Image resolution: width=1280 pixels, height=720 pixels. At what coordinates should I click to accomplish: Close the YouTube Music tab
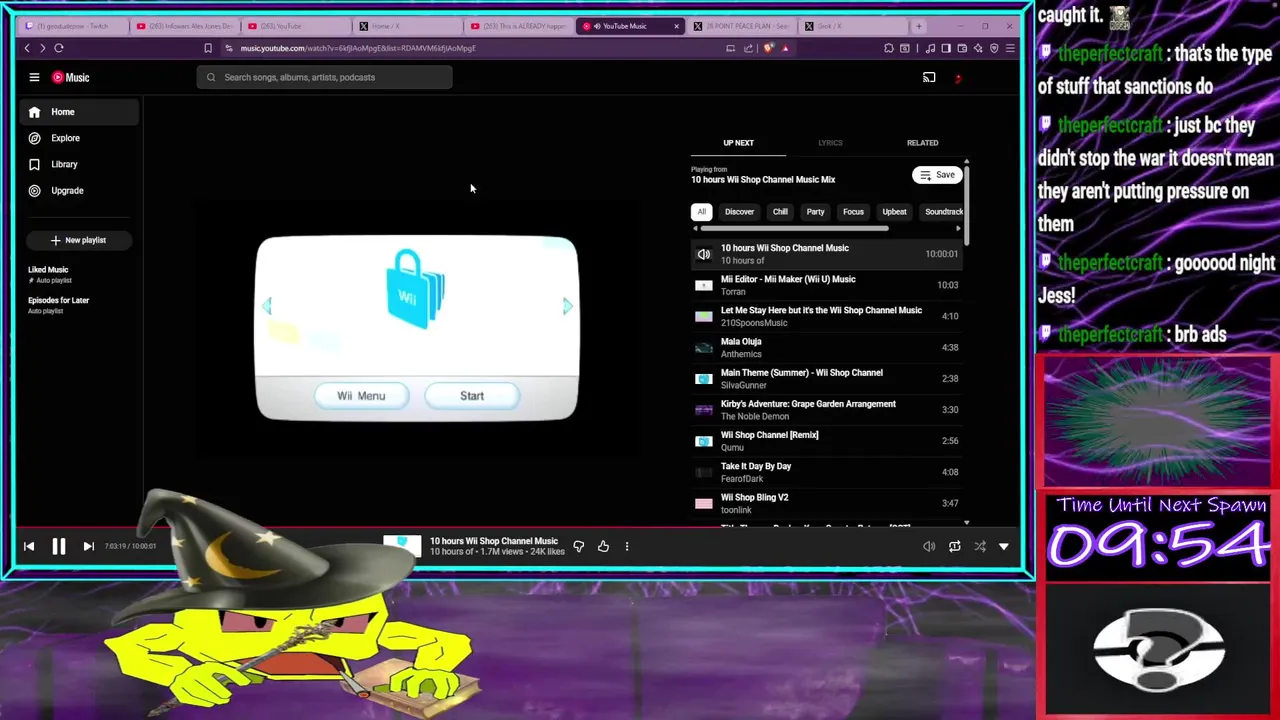[676, 26]
